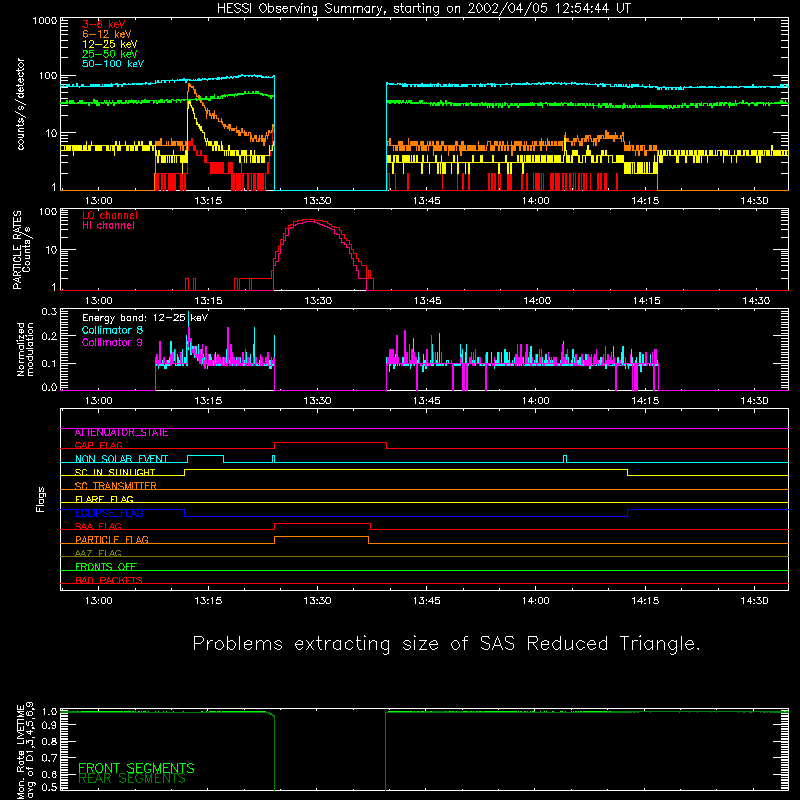Select the Collimator 9 legend entry
Image resolution: width=800 pixels, height=800 pixels.
tap(112, 342)
